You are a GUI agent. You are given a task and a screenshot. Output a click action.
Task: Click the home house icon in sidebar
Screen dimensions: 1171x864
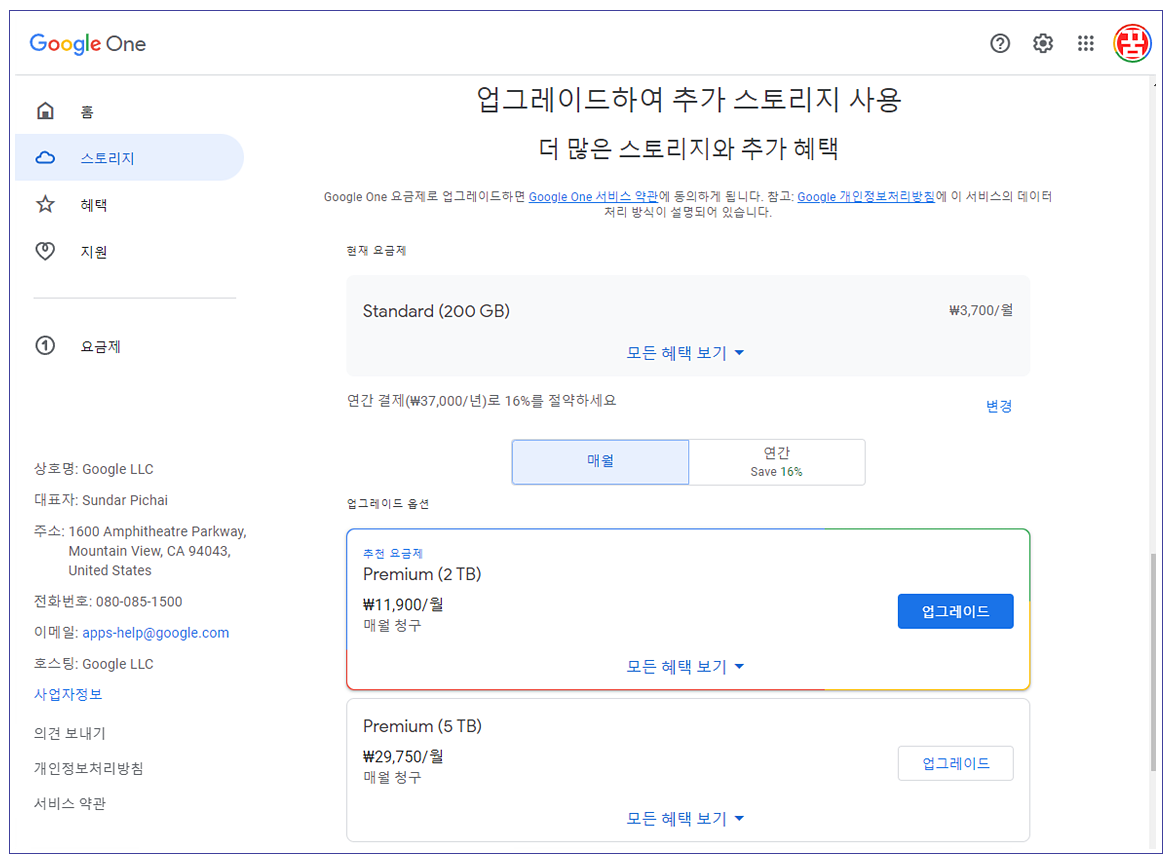pos(46,111)
